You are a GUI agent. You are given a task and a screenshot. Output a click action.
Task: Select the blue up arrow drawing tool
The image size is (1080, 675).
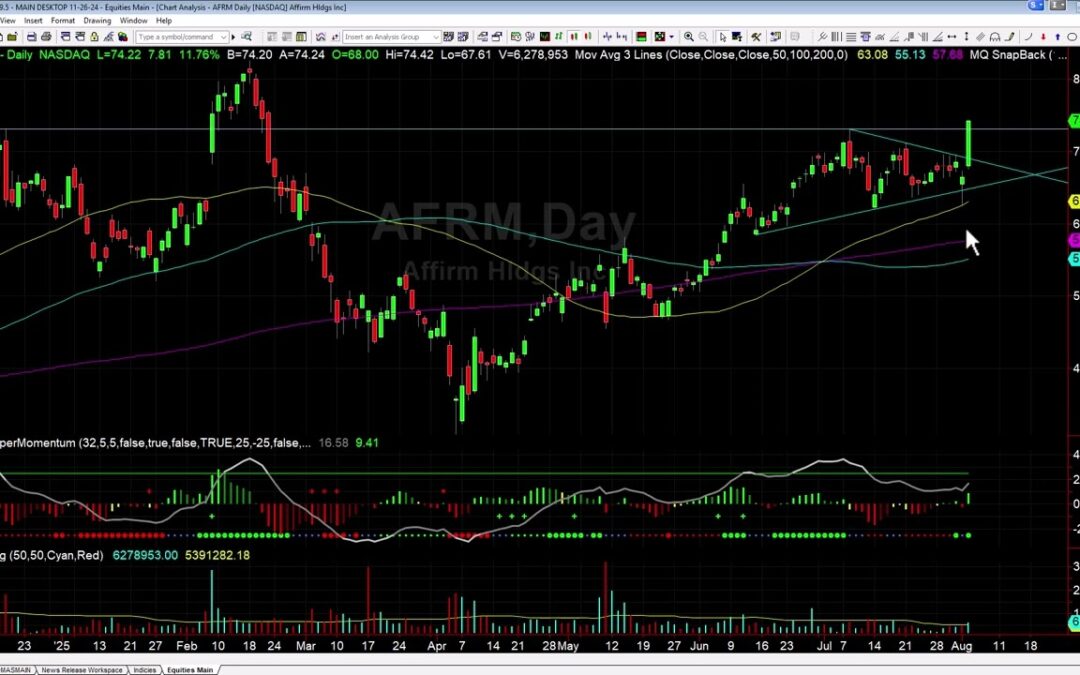coord(1057,37)
